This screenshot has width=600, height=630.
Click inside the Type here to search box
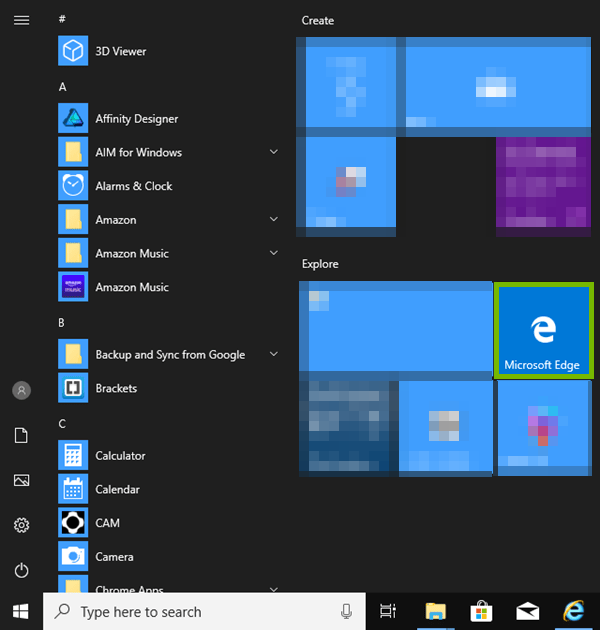(x=204, y=612)
